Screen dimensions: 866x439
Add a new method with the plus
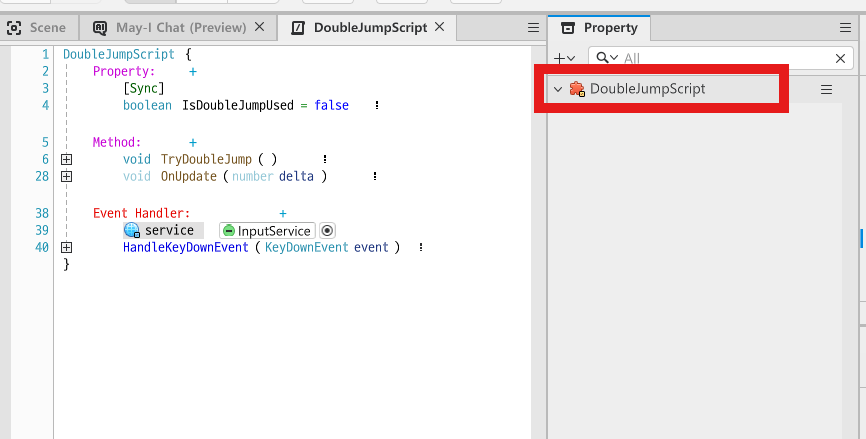tap(193, 142)
